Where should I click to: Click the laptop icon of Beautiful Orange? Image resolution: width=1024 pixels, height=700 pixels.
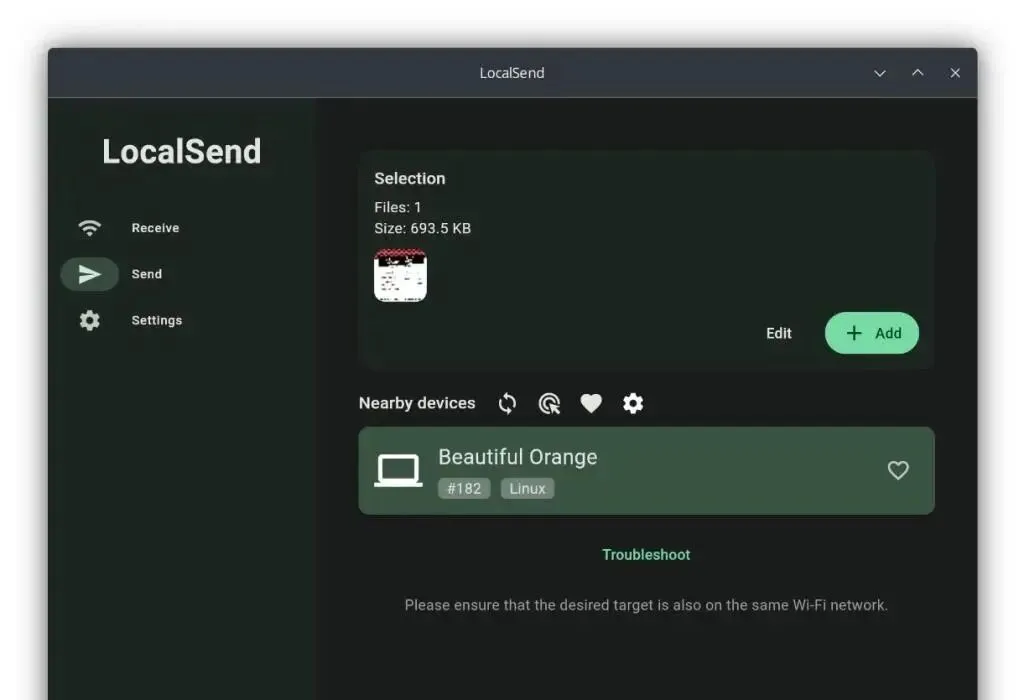398,470
